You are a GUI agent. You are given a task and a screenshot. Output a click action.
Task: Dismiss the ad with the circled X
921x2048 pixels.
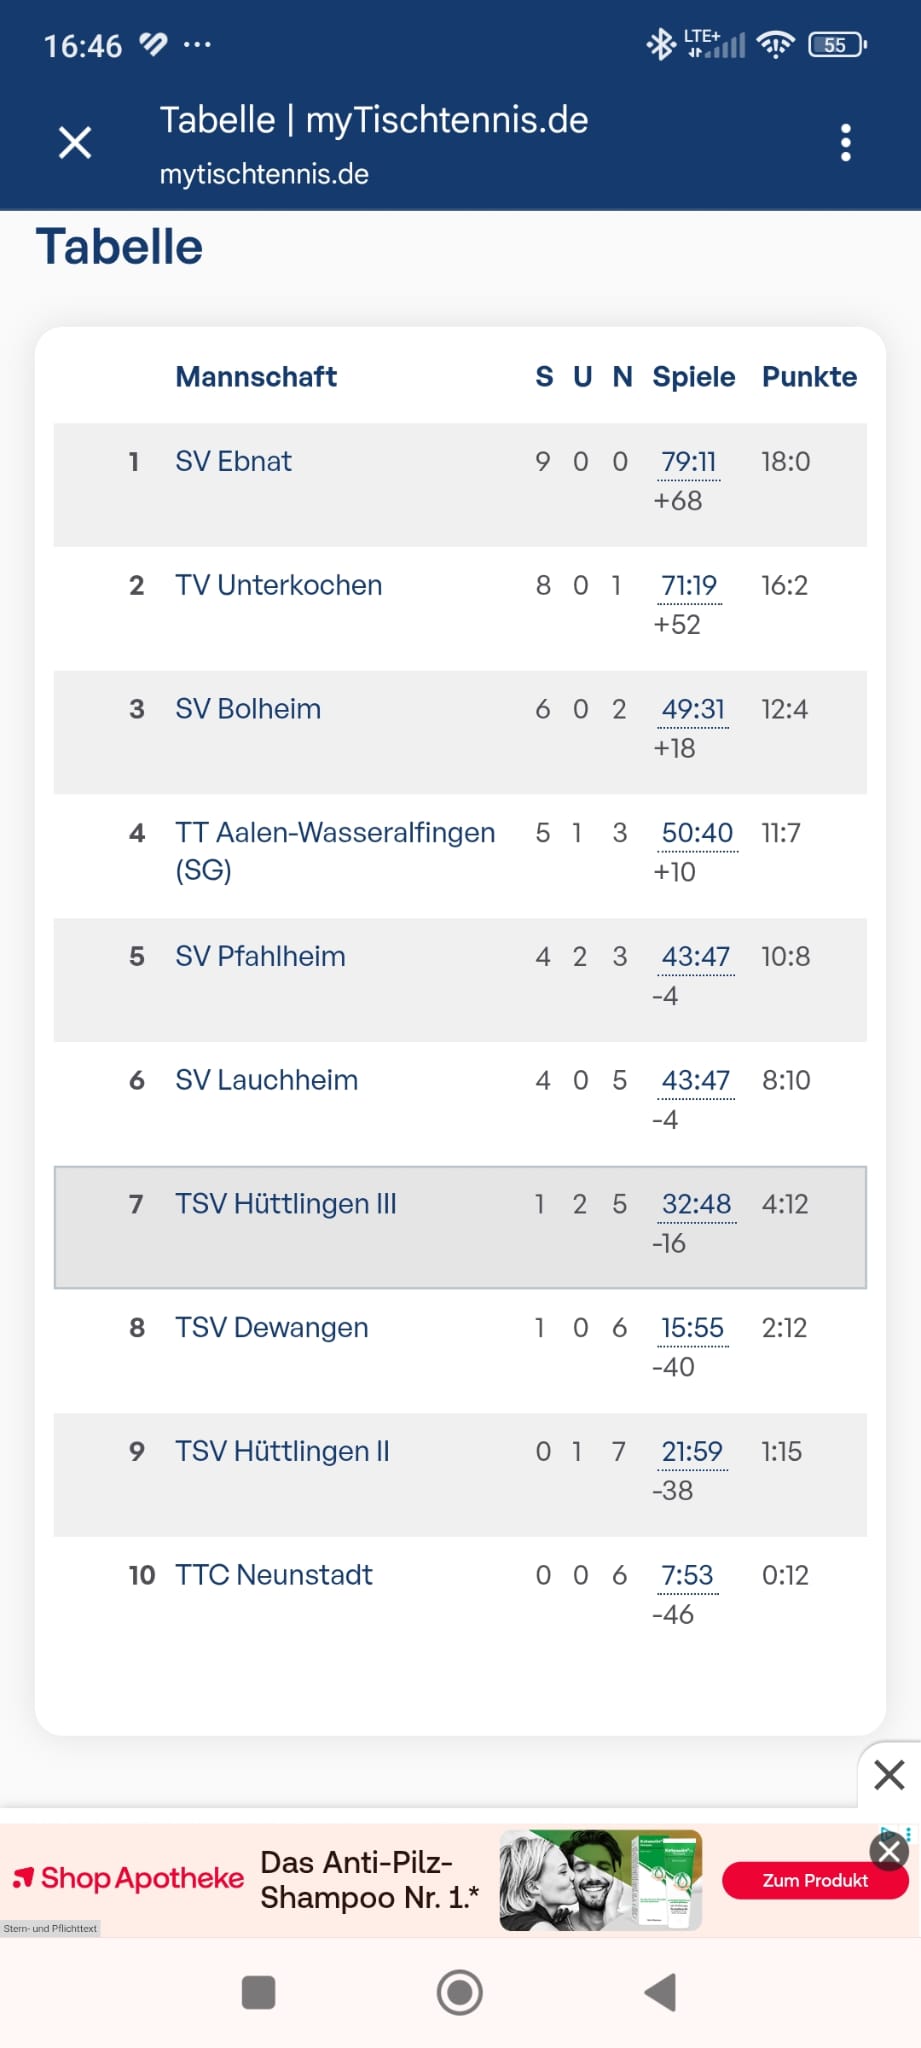coord(889,1852)
